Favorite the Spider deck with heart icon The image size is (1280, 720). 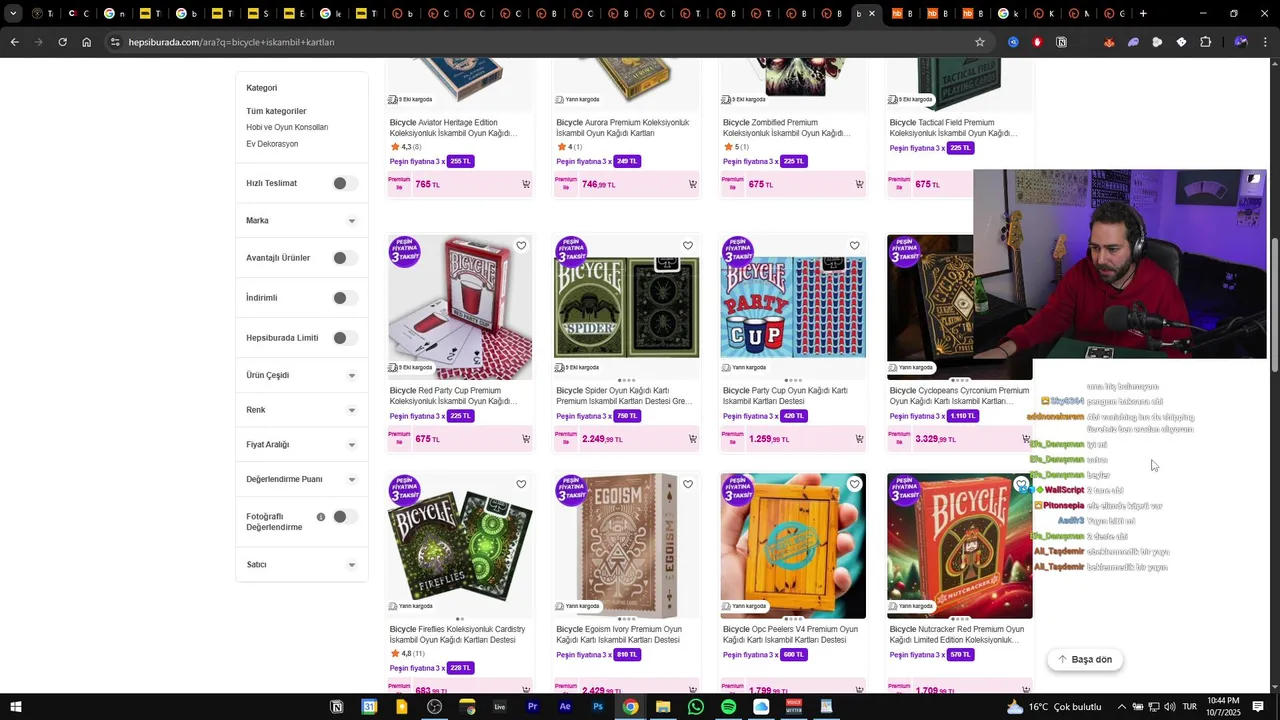pyautogui.click(x=688, y=246)
